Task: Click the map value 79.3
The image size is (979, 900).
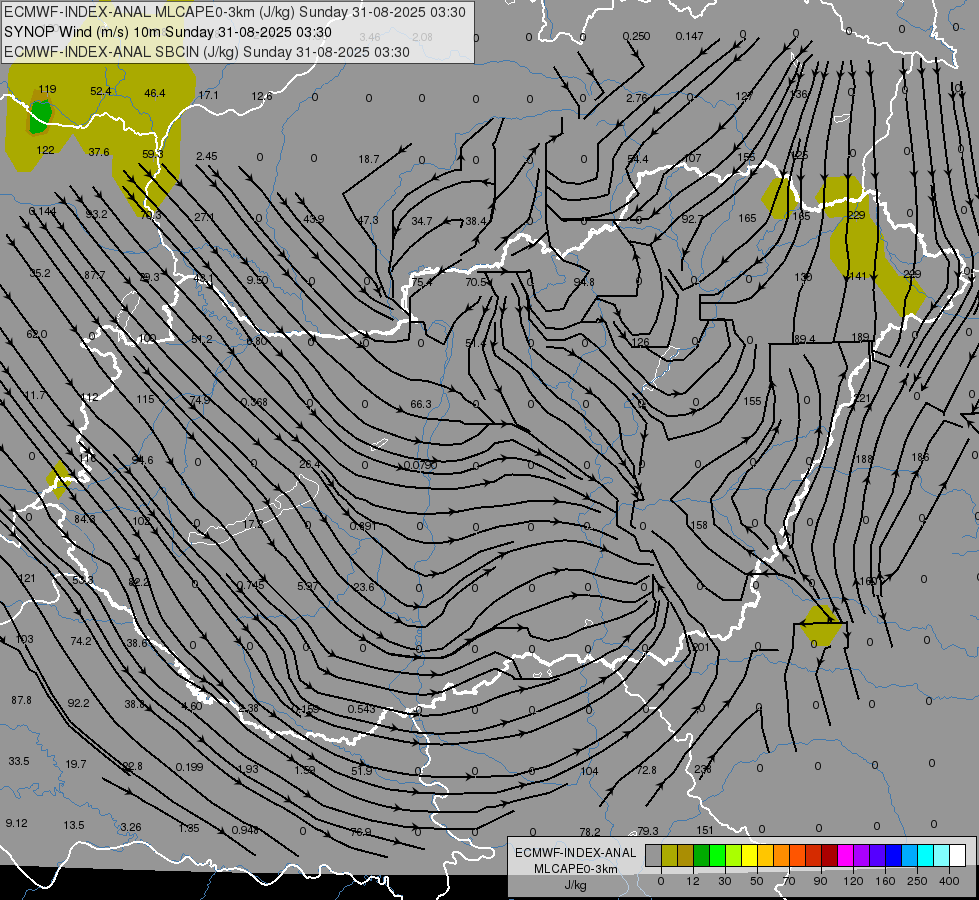Action: [647, 831]
